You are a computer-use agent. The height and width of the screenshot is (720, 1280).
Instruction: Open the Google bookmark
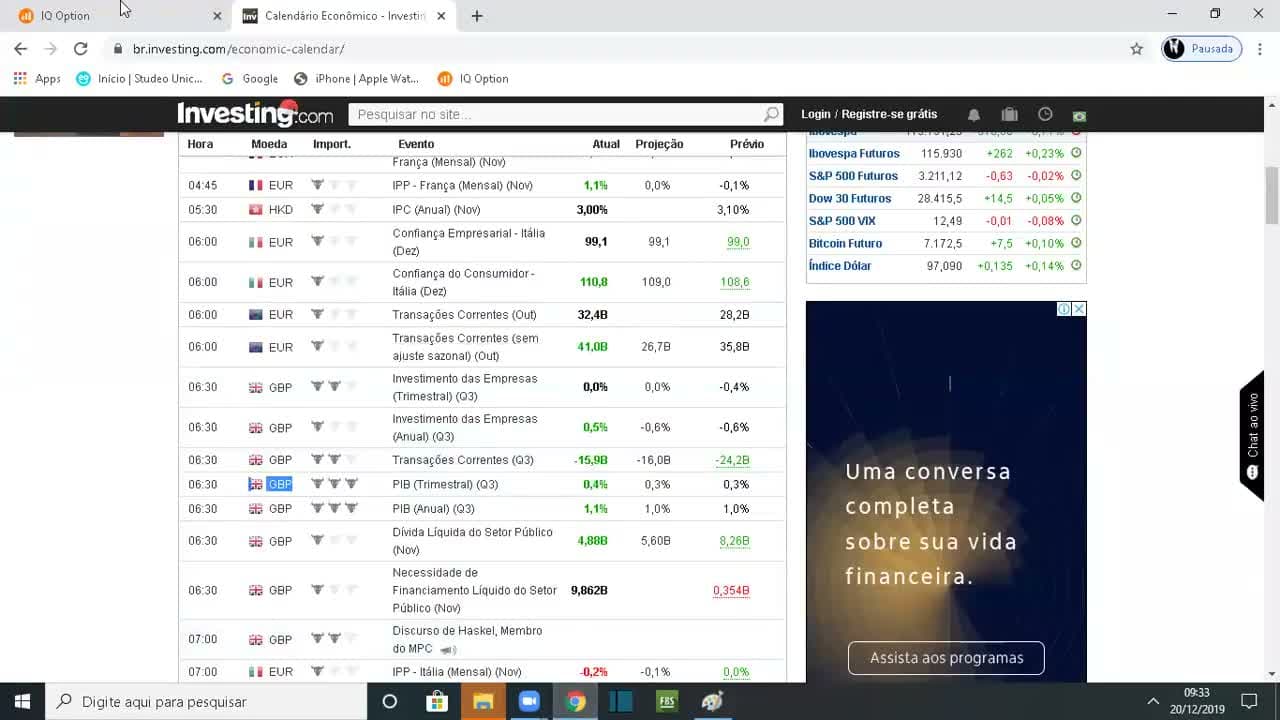point(250,79)
